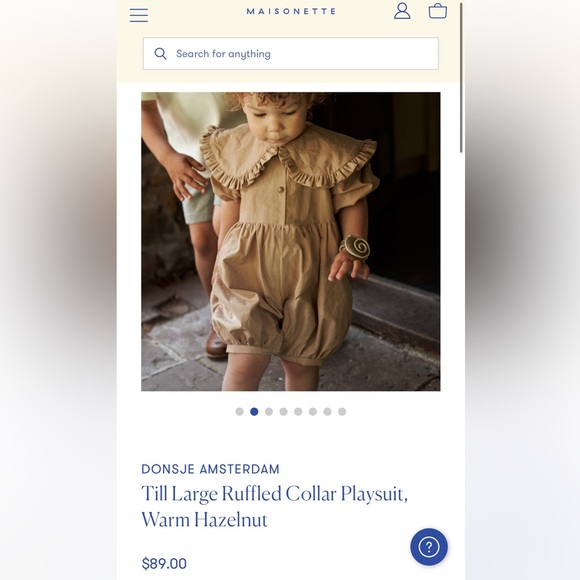Viewport: 580px width, 580px height.
Task: View the shopping bag
Action: coord(438,11)
